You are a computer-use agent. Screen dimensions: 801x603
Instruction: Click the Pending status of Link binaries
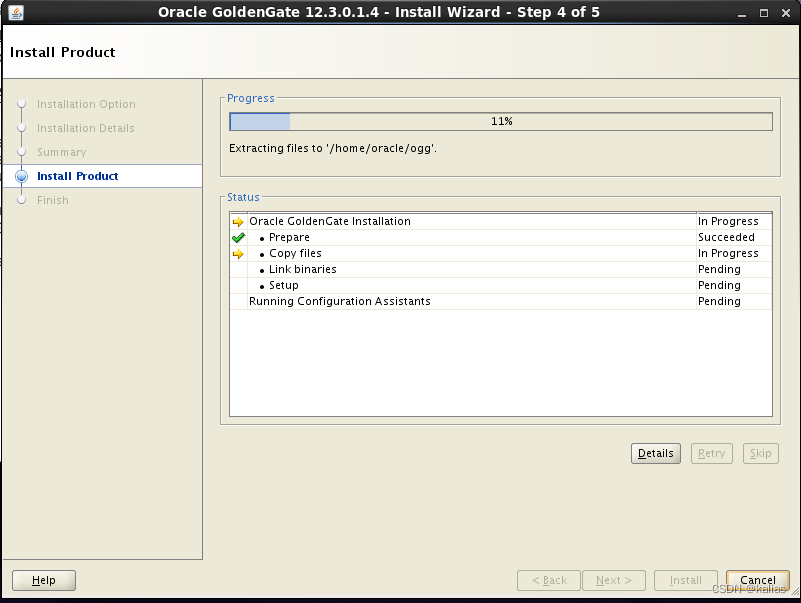[x=719, y=269]
